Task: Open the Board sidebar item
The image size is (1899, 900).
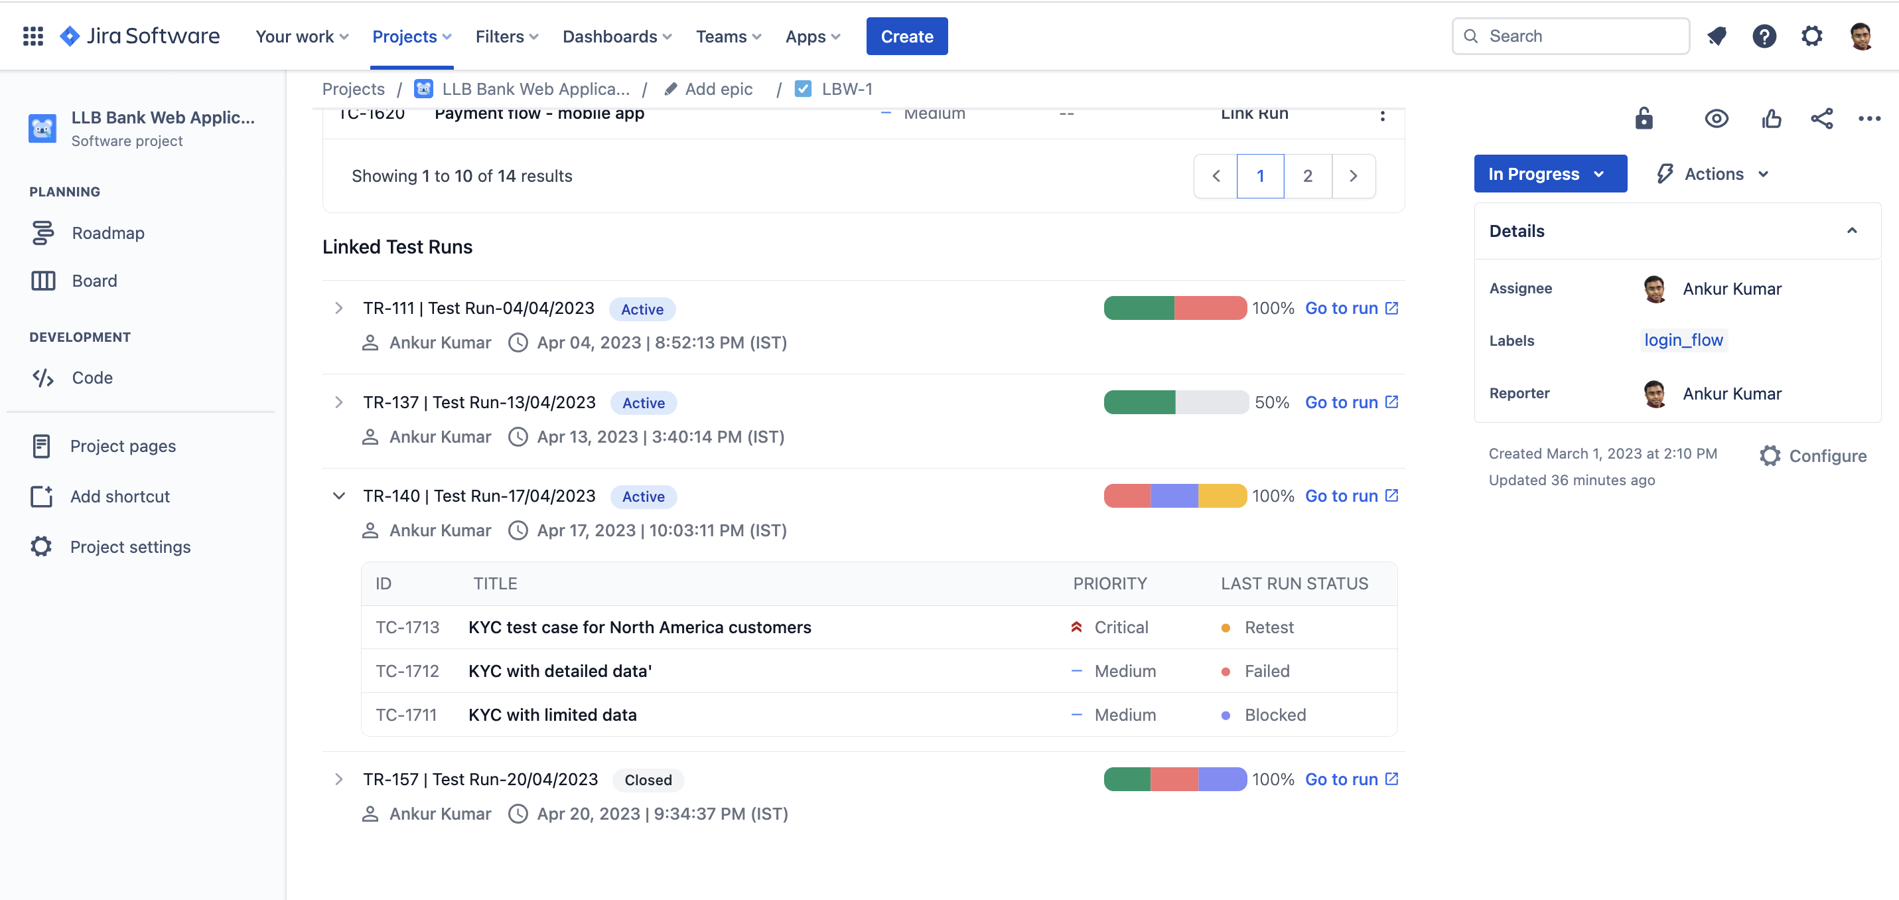Action: click(94, 281)
